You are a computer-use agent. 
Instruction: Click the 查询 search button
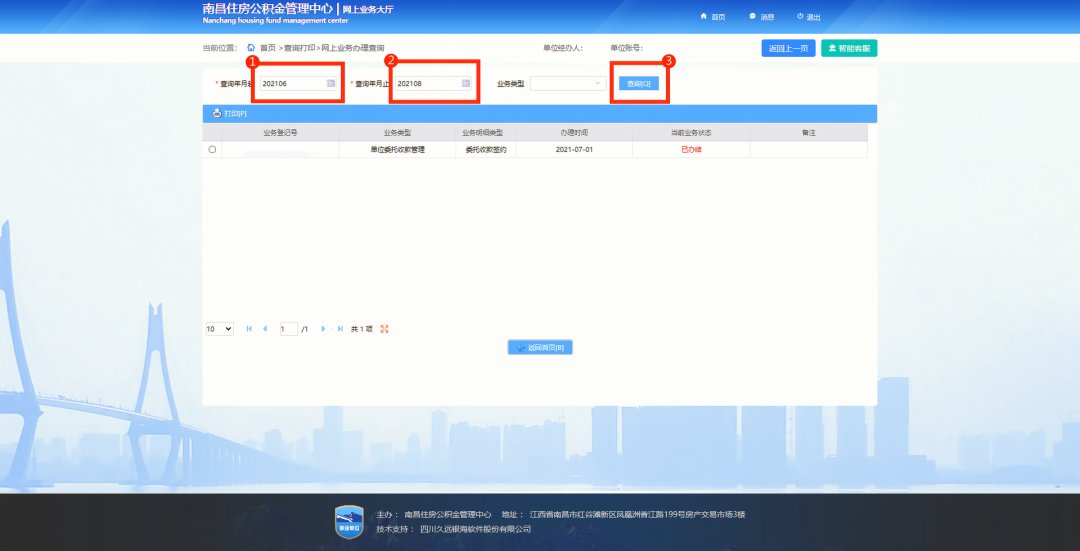point(638,84)
